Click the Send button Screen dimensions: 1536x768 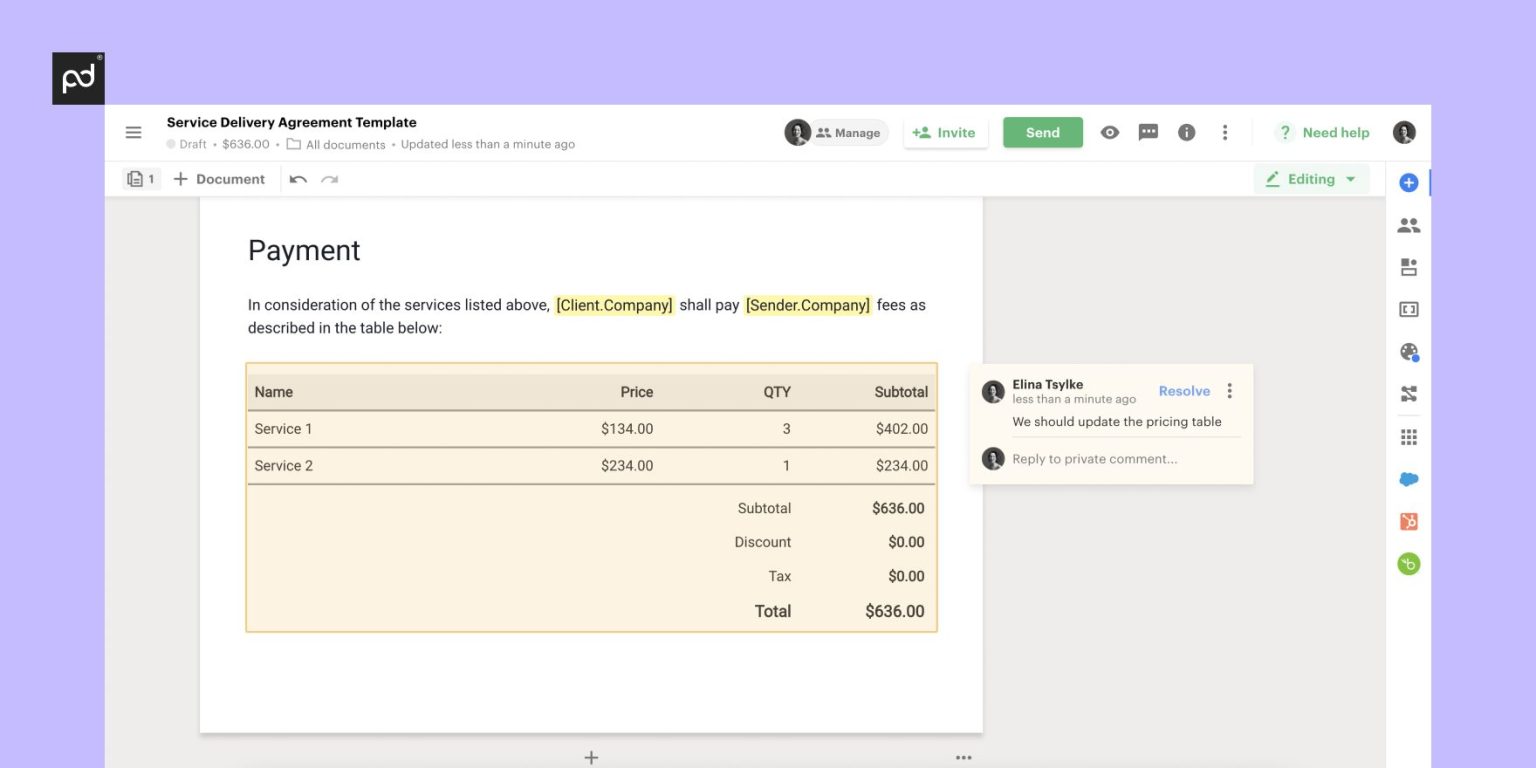click(1042, 132)
